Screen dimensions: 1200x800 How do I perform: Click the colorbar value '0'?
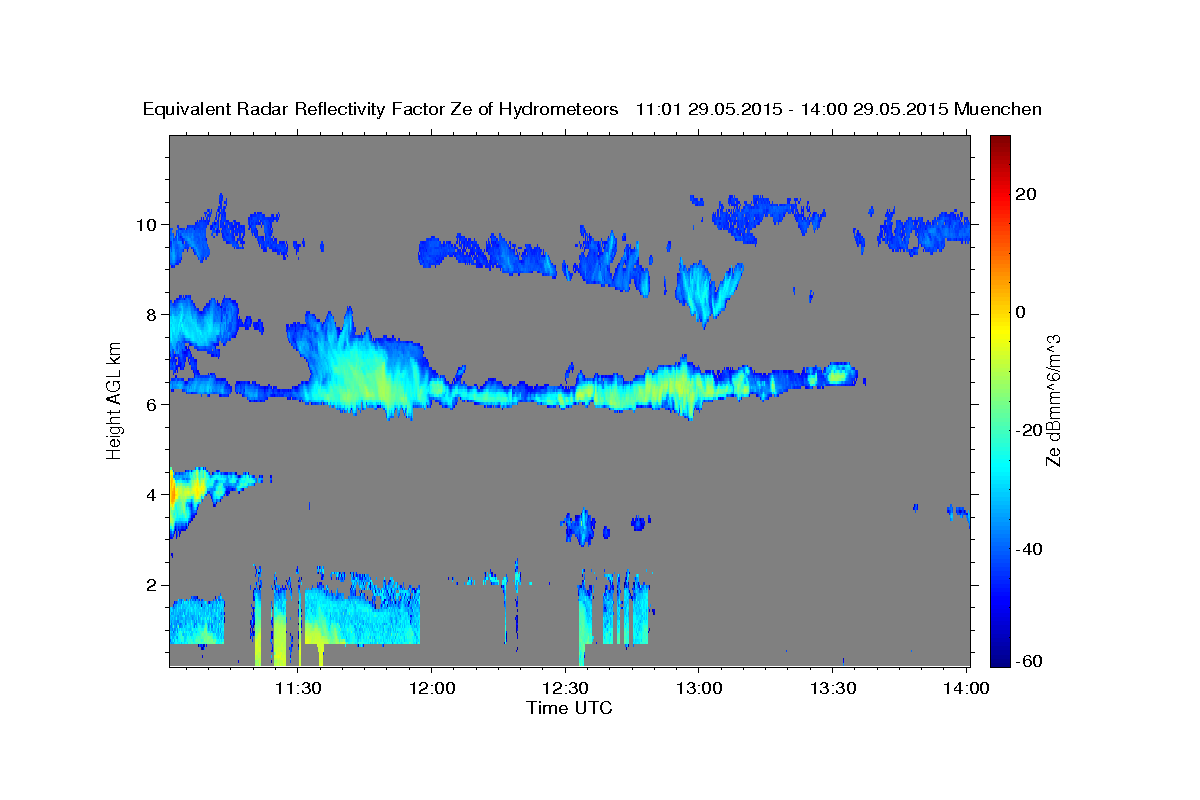[1020, 312]
